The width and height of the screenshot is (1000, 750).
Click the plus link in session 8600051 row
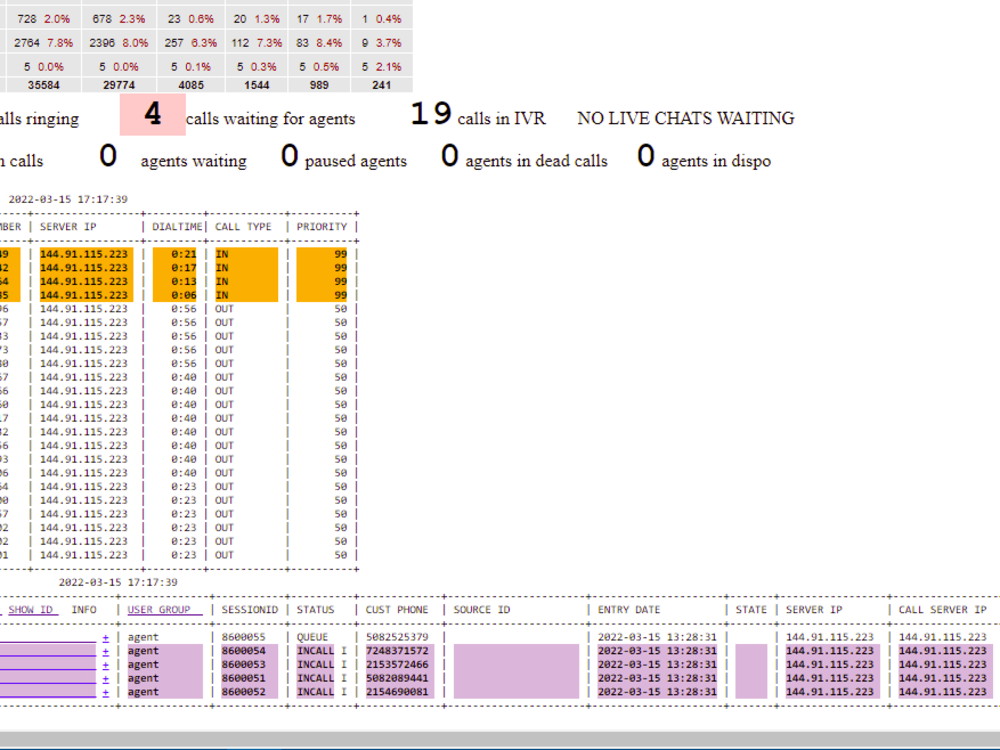click(105, 679)
